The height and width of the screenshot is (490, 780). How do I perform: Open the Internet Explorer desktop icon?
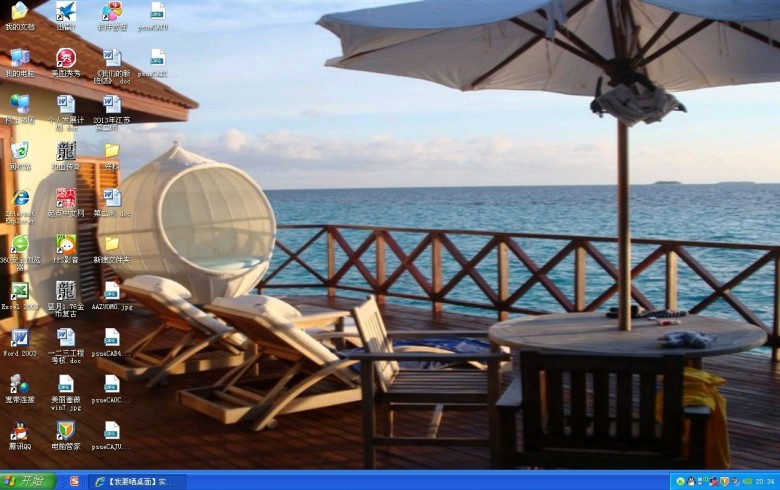click(19, 198)
